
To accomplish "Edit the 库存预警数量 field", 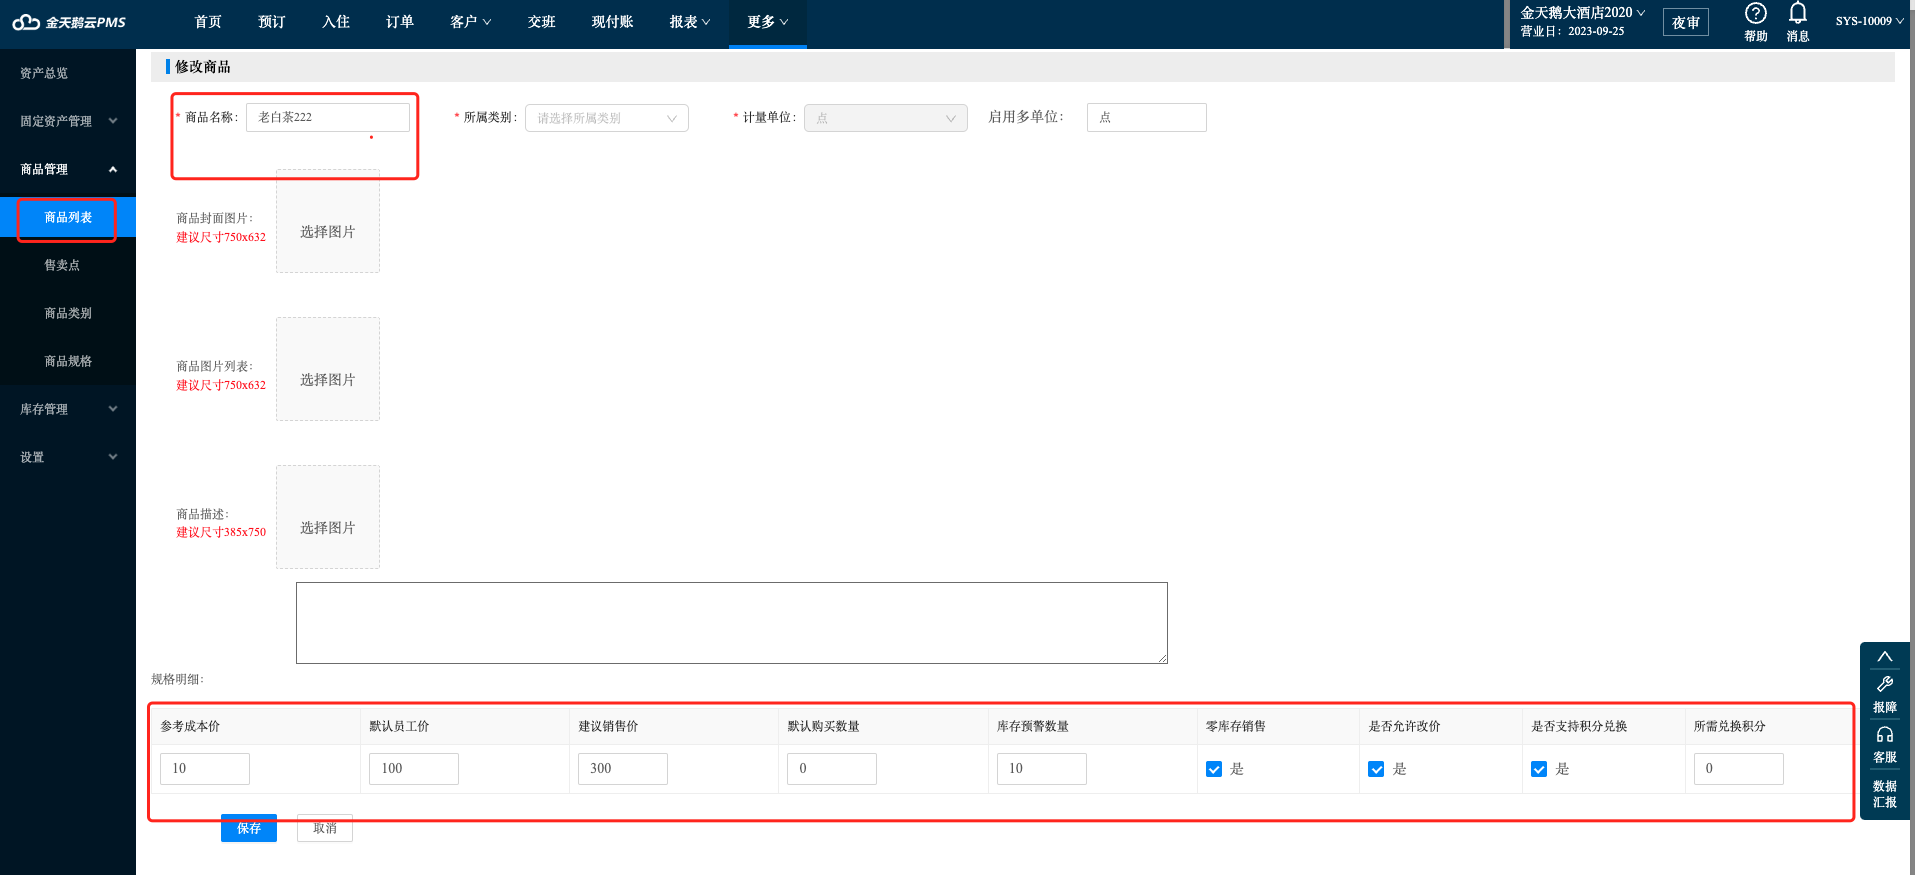I will click(1042, 769).
